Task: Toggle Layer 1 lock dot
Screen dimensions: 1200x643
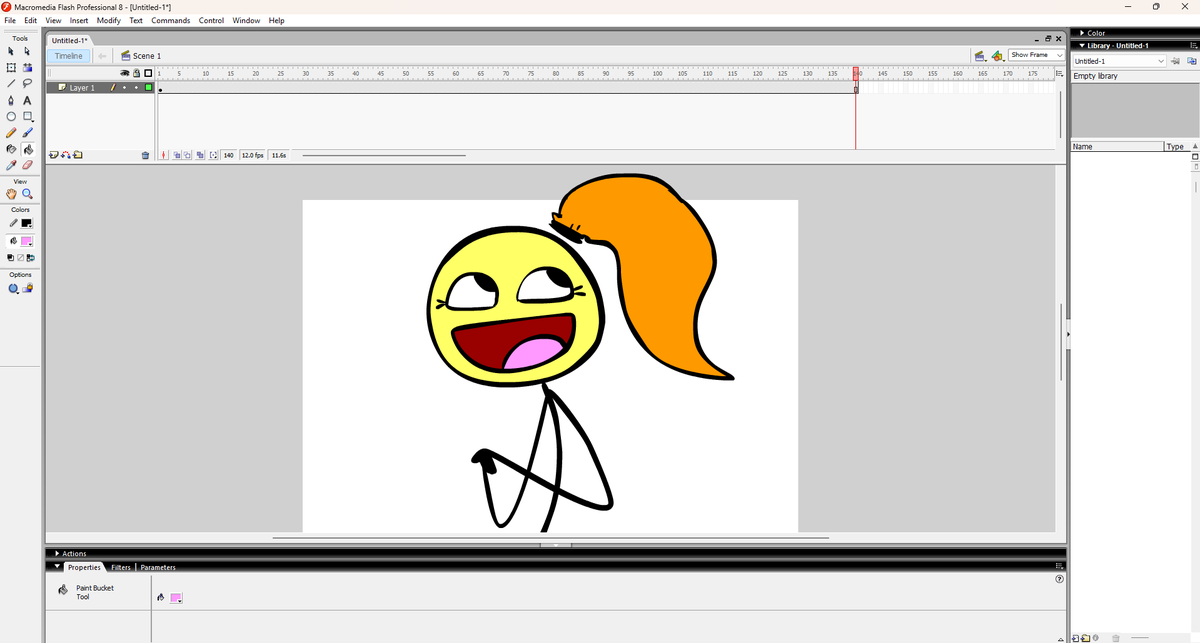Action: click(x=137, y=88)
